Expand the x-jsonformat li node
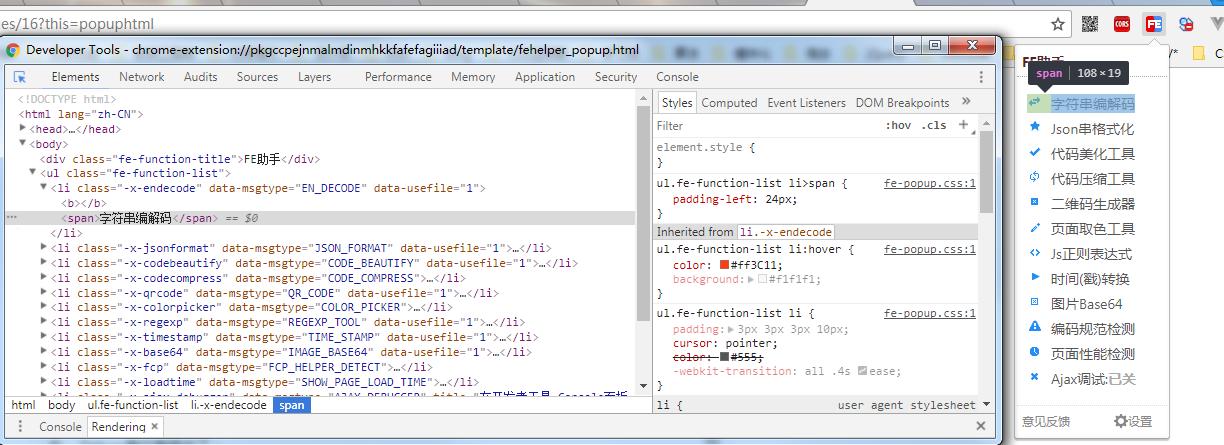This screenshot has height=445, width=1224. [44, 248]
